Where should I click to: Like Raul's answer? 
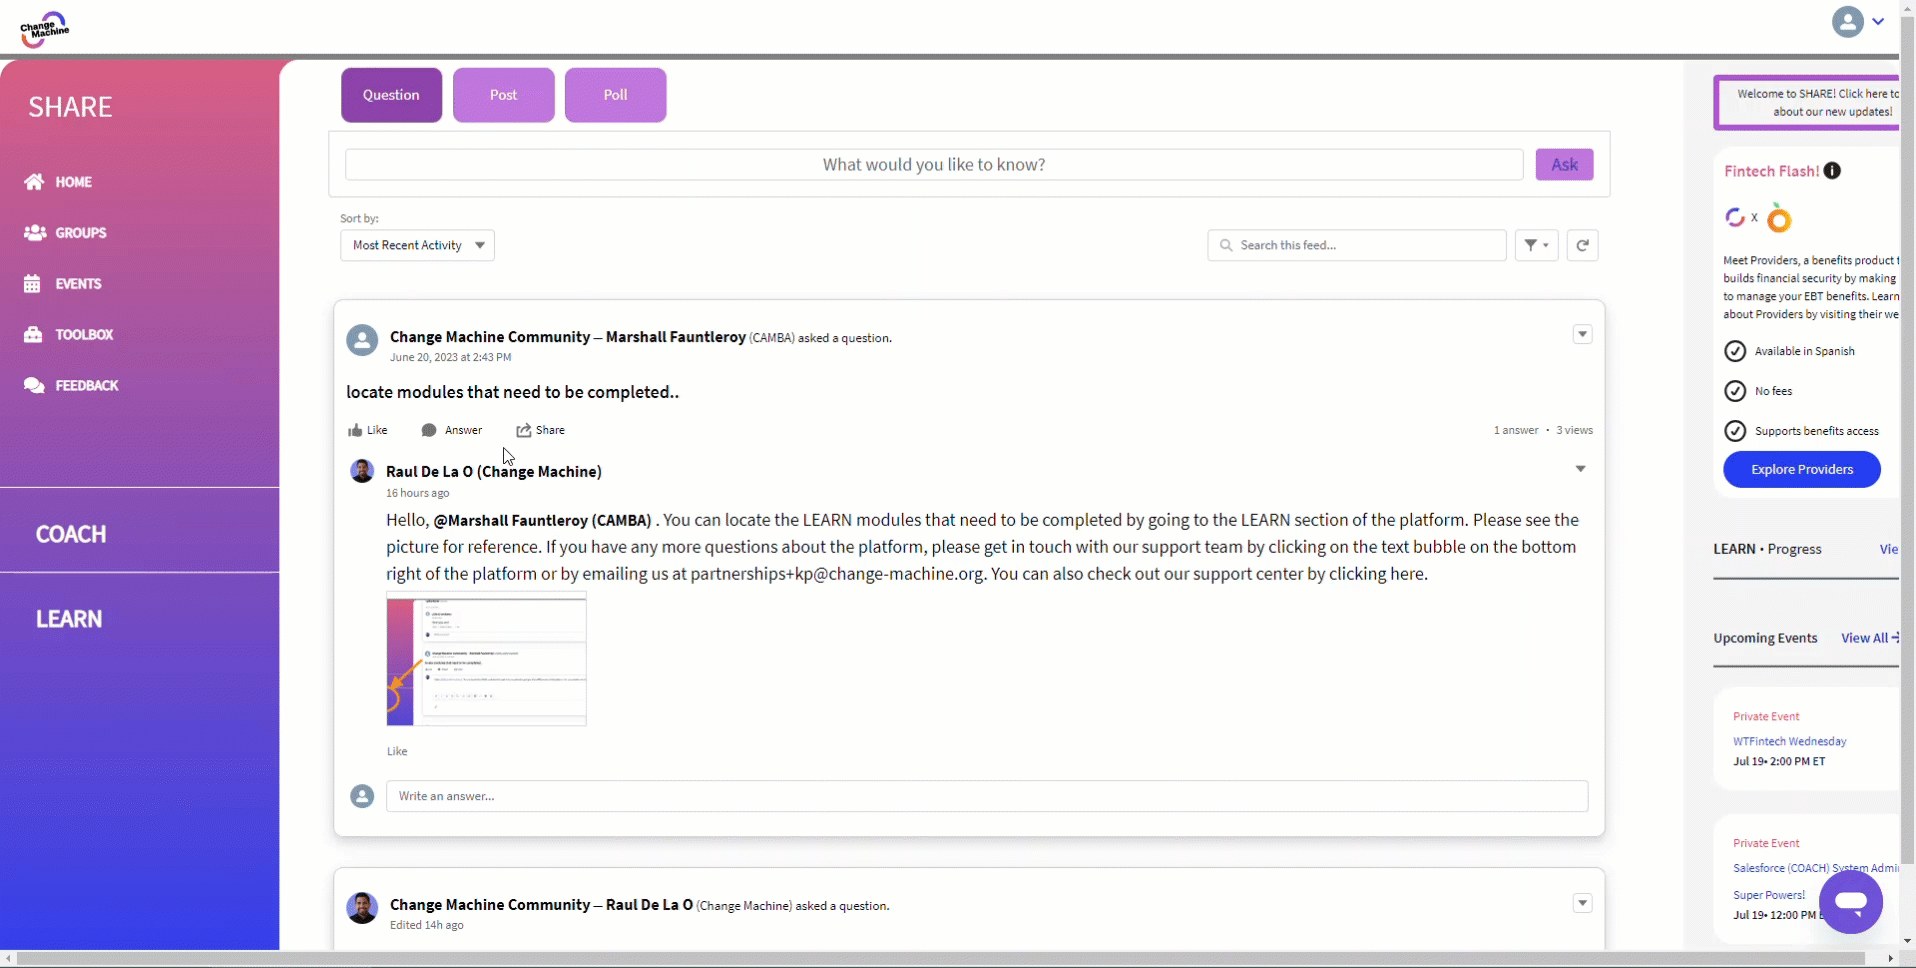pyautogui.click(x=397, y=751)
